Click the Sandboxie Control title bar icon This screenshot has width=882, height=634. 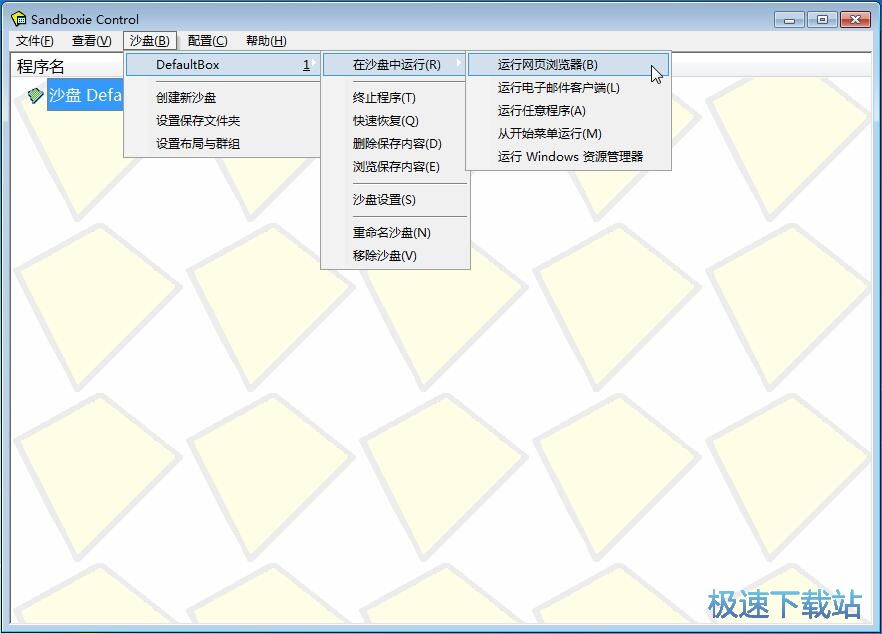point(19,19)
